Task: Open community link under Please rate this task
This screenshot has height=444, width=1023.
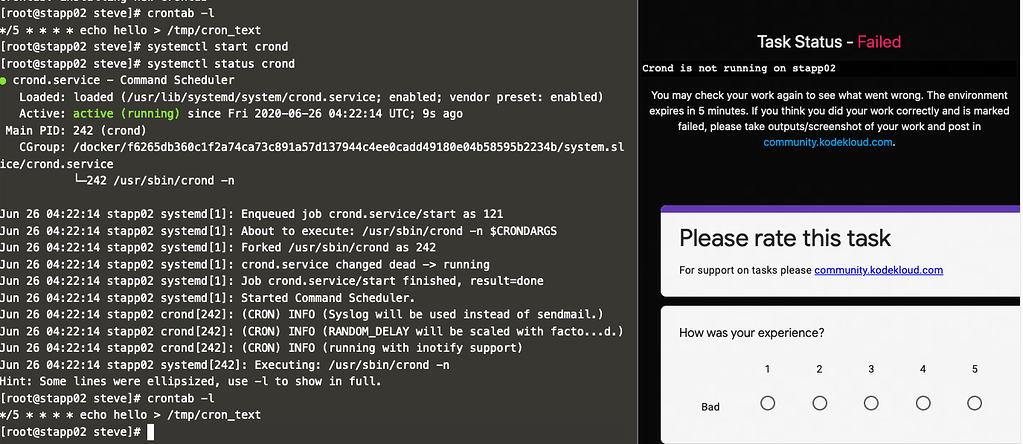Action: click(x=878, y=270)
